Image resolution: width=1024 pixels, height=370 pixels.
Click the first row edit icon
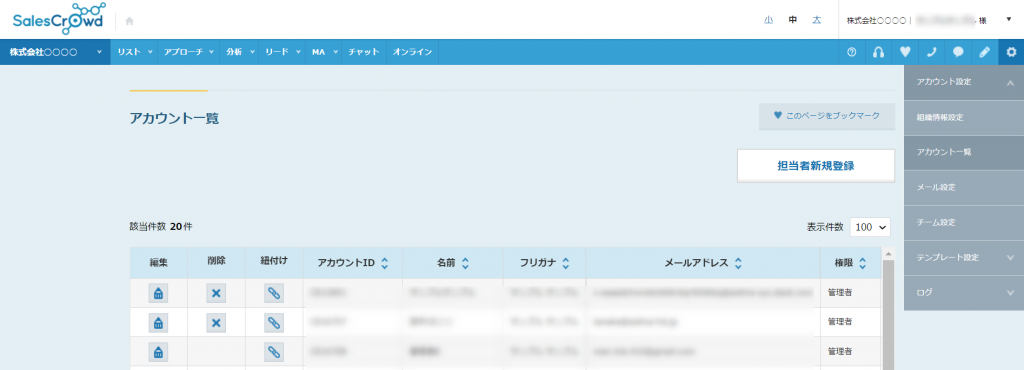pos(158,294)
